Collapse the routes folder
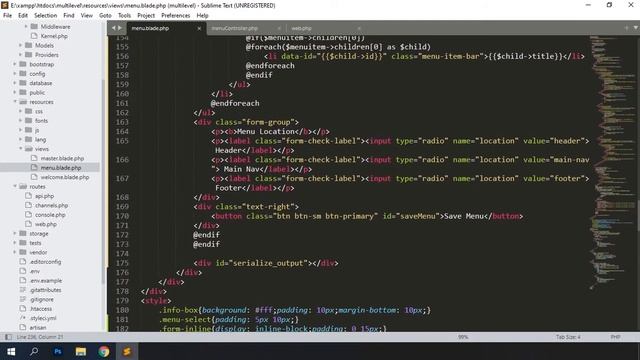This screenshot has width=640, height=360. coord(15,186)
